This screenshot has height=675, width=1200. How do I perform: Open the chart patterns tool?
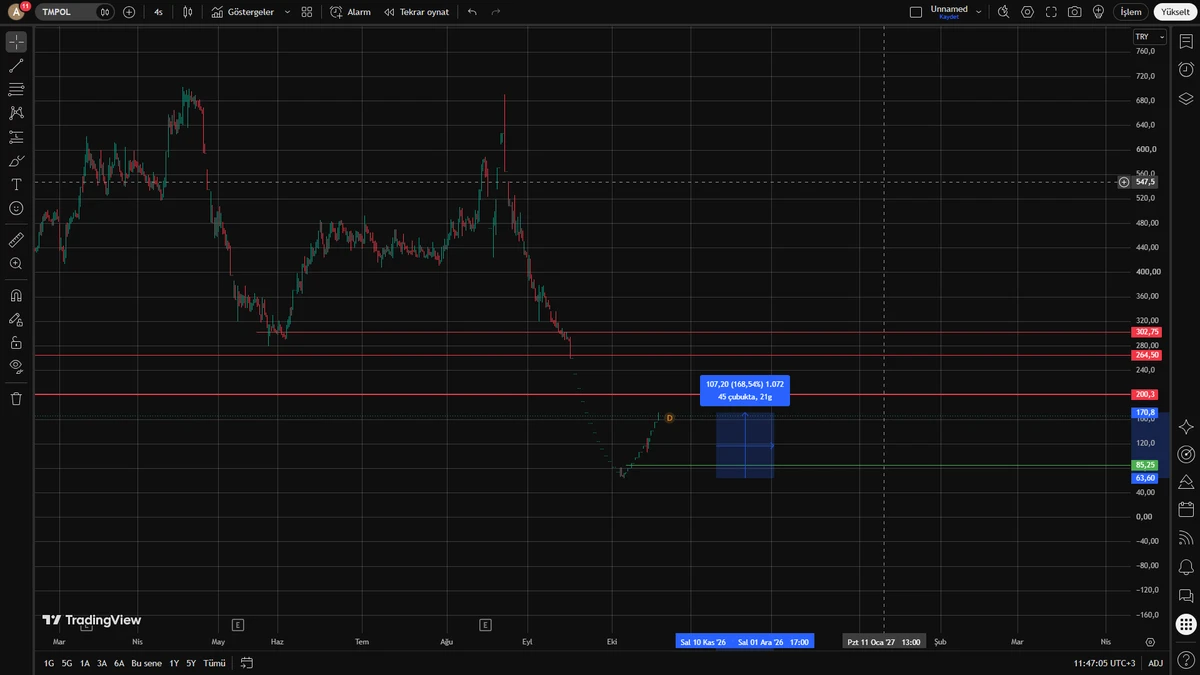point(16,113)
